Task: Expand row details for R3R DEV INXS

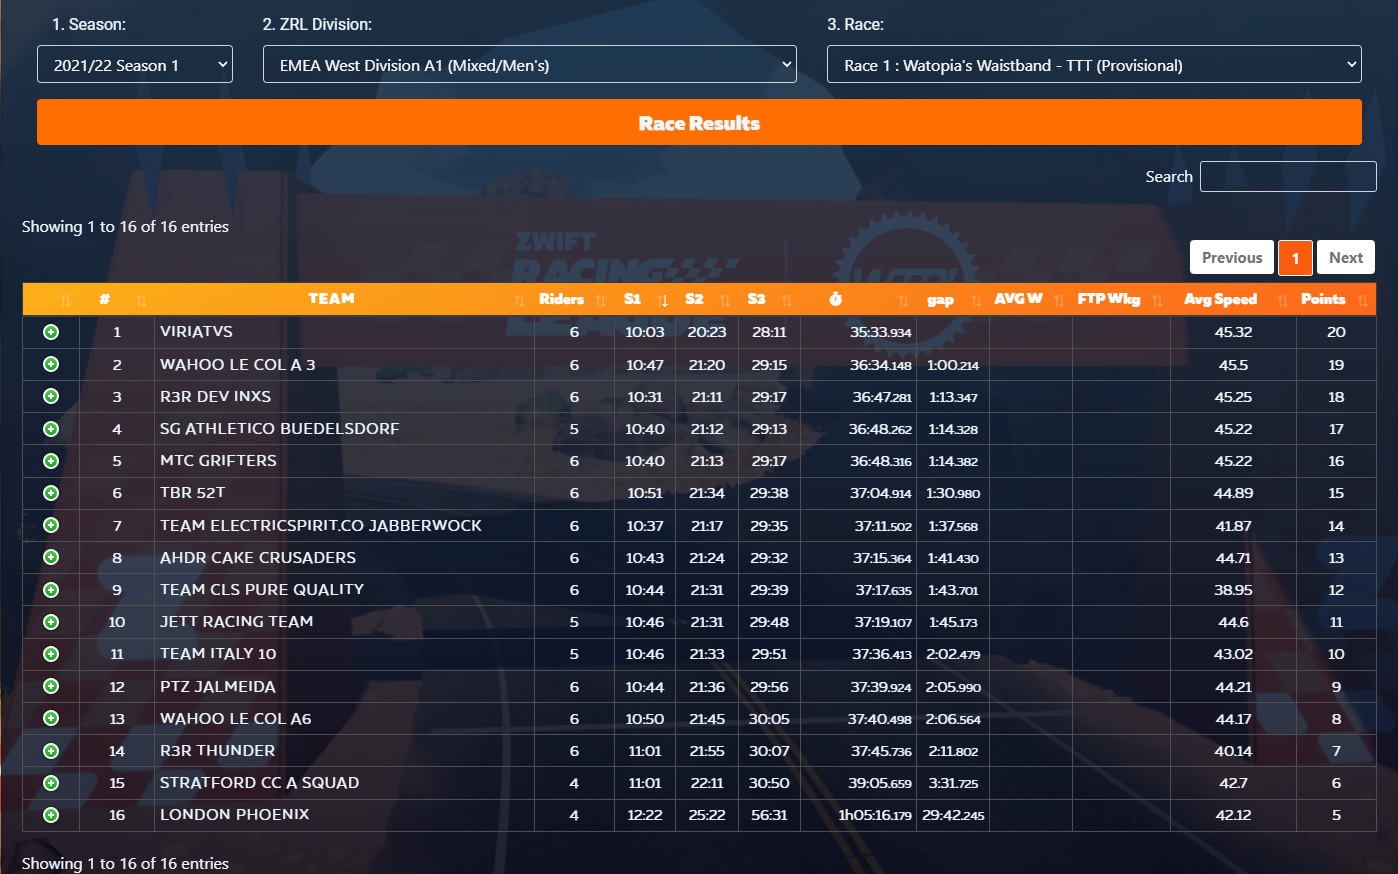Action: click(x=51, y=396)
